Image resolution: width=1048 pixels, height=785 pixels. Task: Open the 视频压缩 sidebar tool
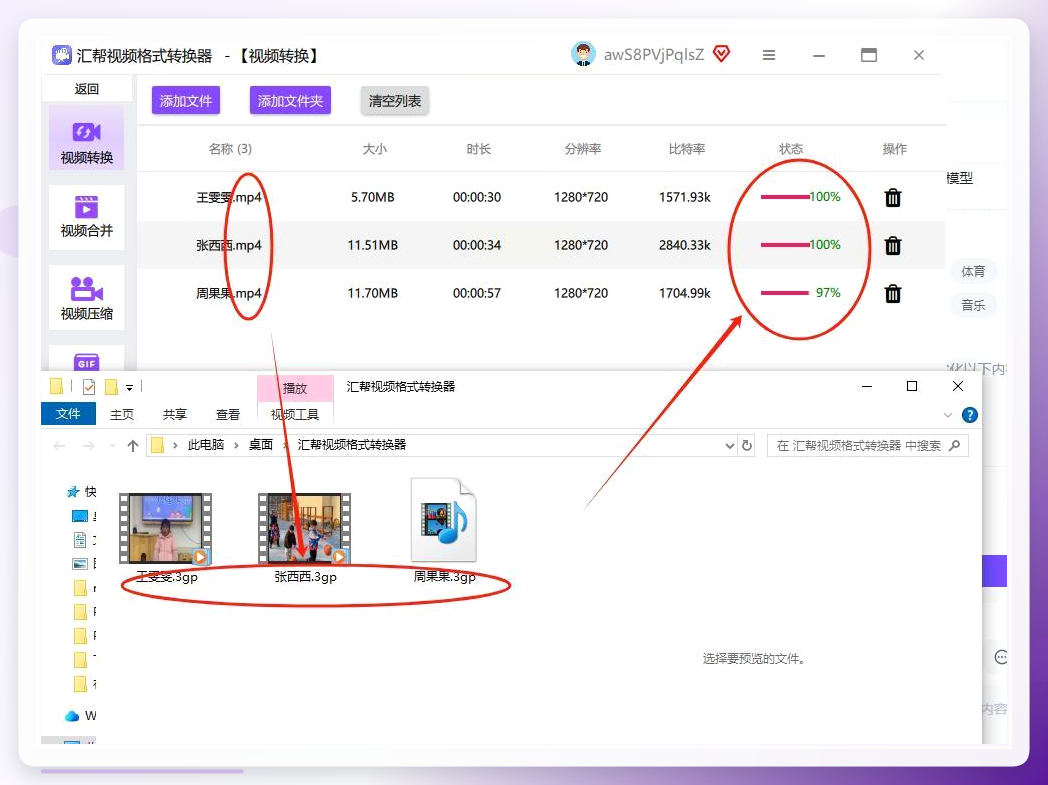(x=86, y=297)
